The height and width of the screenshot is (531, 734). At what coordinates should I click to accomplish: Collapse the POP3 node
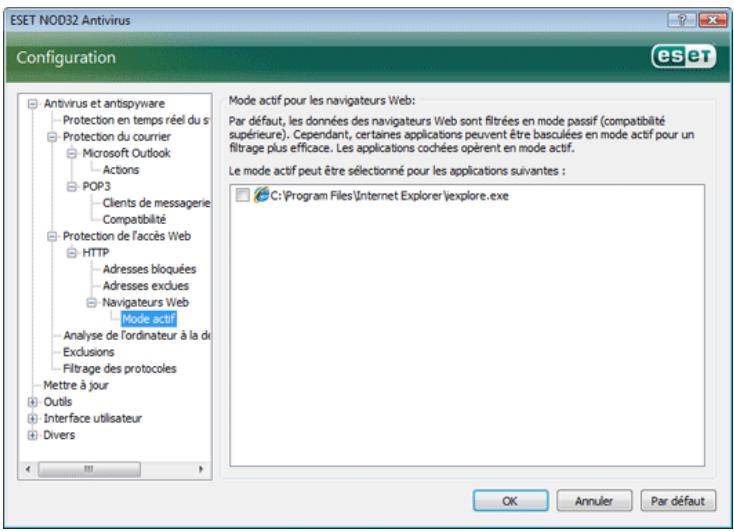(x=72, y=186)
